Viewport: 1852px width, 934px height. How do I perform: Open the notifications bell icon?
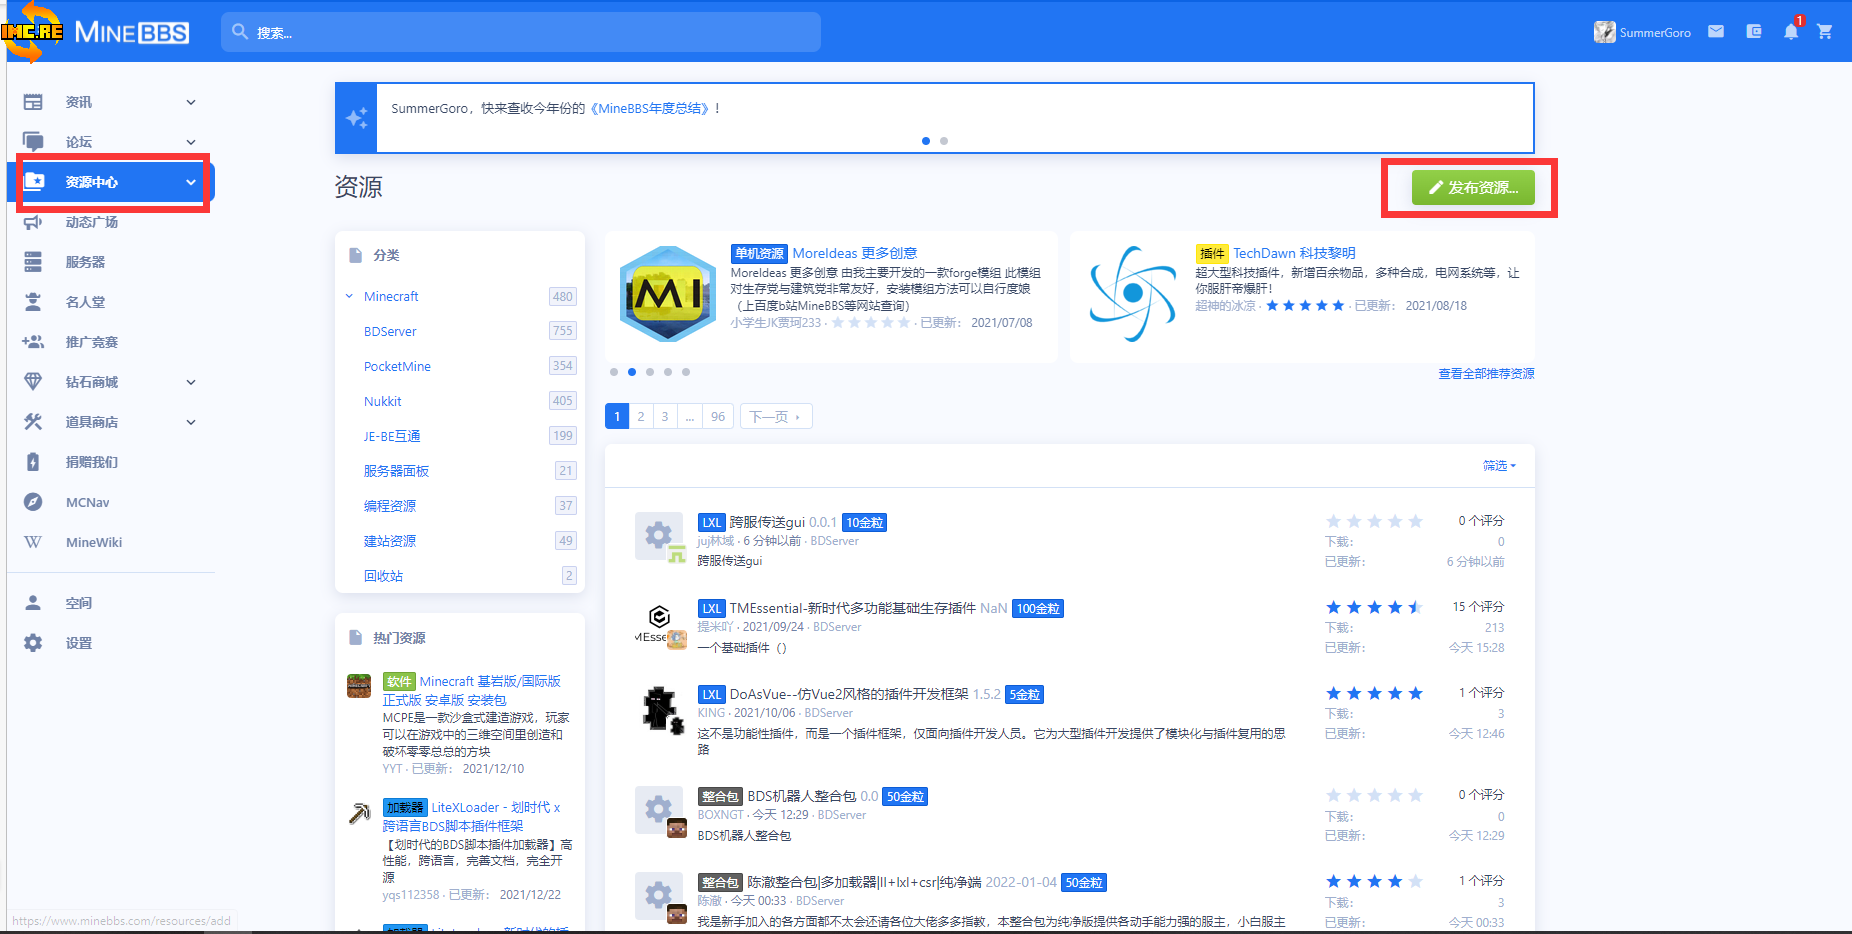tap(1790, 32)
